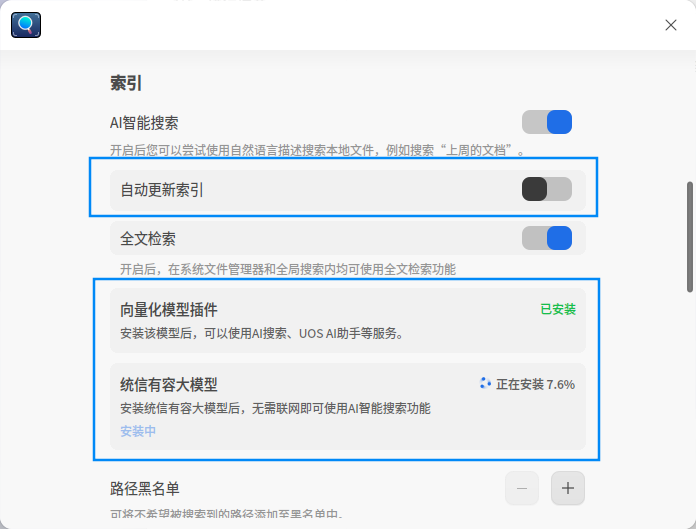Click the 全文检索 label text

tap(148, 239)
